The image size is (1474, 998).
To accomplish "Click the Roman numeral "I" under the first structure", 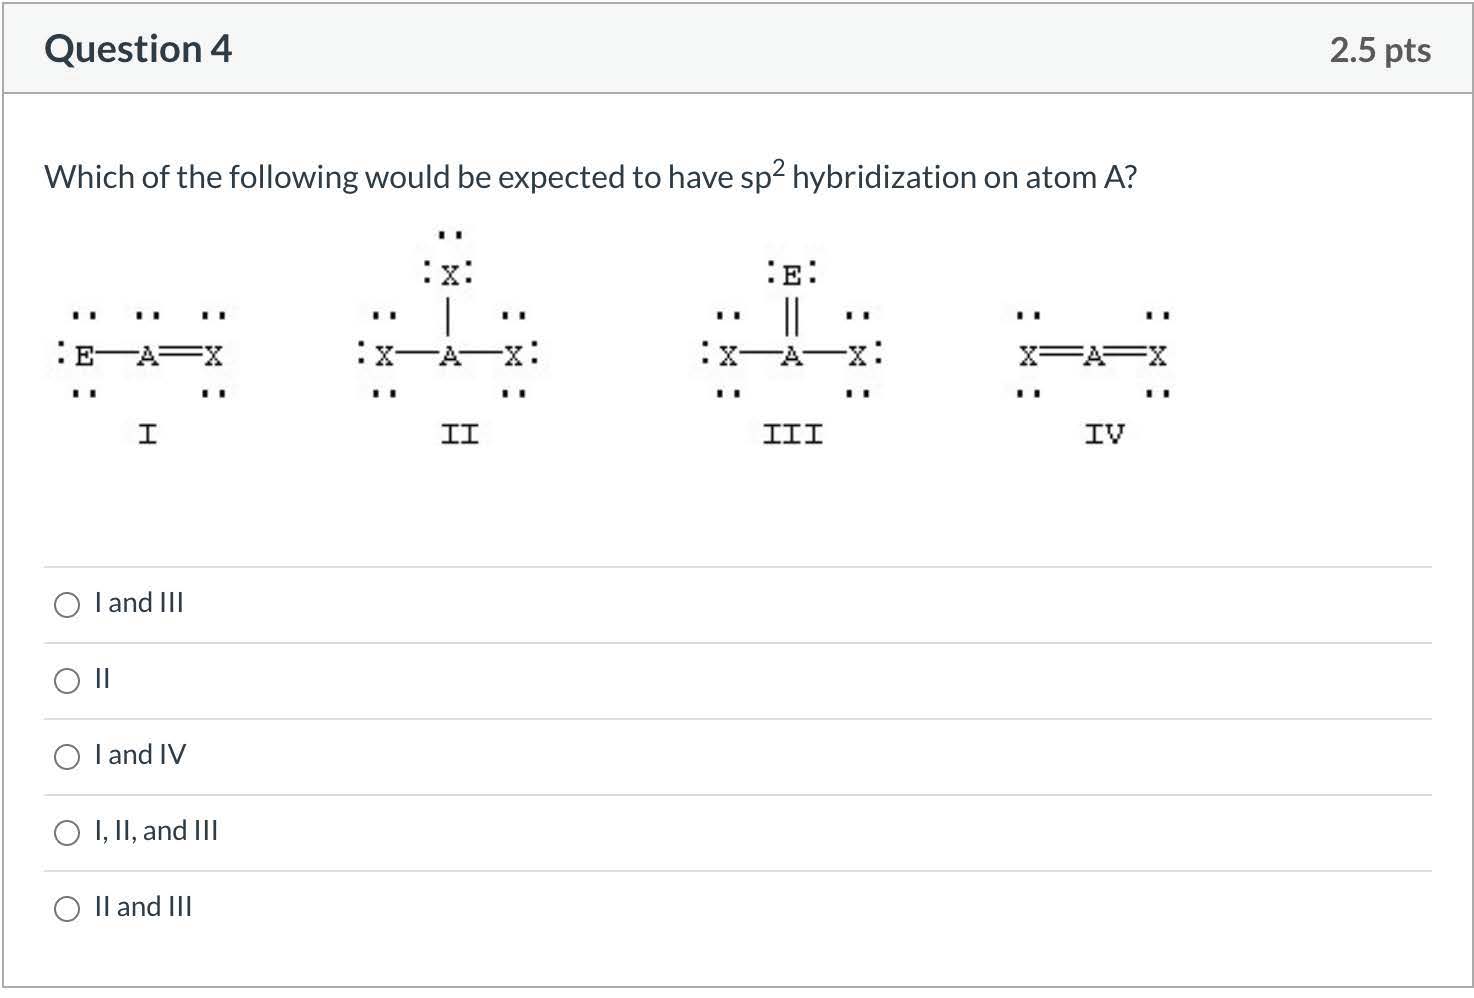I will [147, 434].
